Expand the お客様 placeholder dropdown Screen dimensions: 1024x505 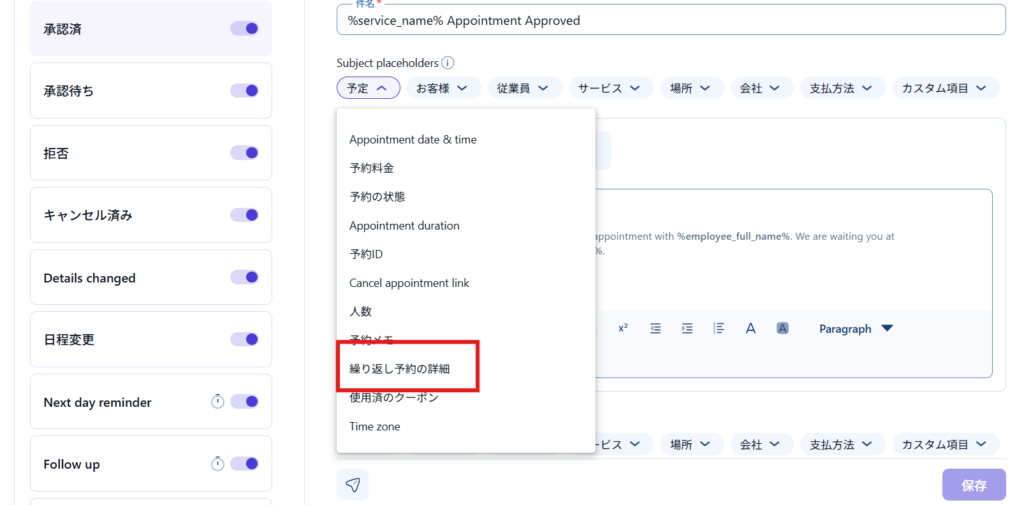click(x=442, y=88)
